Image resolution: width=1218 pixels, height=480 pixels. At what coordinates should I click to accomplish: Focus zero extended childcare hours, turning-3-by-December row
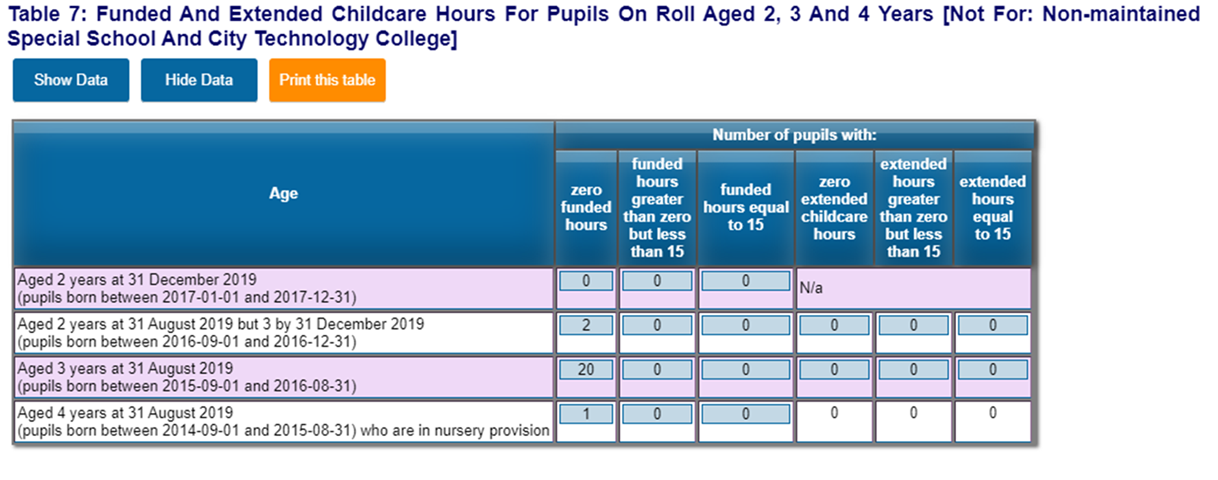[x=834, y=326]
